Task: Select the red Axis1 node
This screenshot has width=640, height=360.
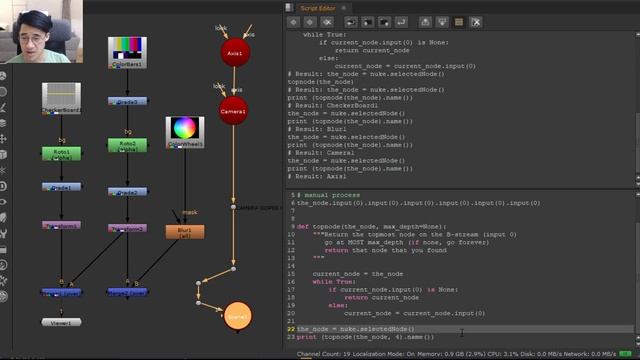Action: pyautogui.click(x=235, y=53)
